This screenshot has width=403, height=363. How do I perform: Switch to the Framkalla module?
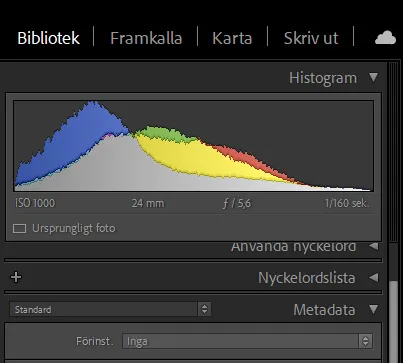pos(146,38)
